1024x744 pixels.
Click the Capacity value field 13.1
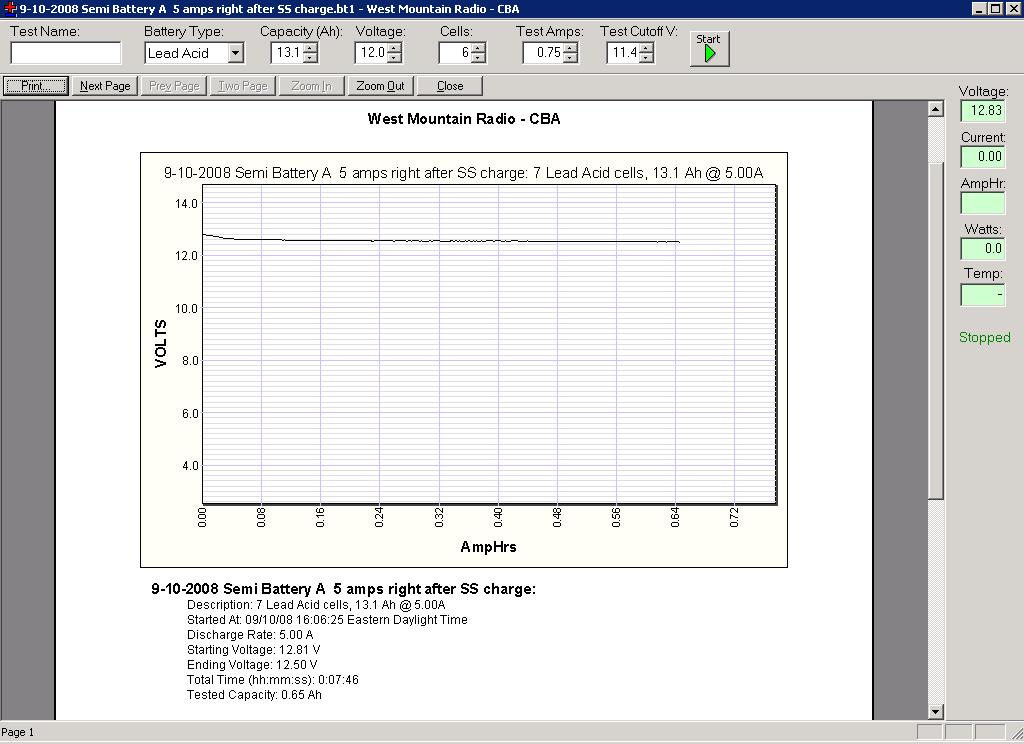click(288, 53)
